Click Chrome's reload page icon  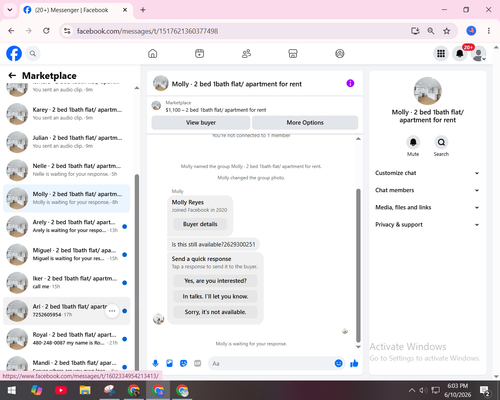[x=46, y=31]
